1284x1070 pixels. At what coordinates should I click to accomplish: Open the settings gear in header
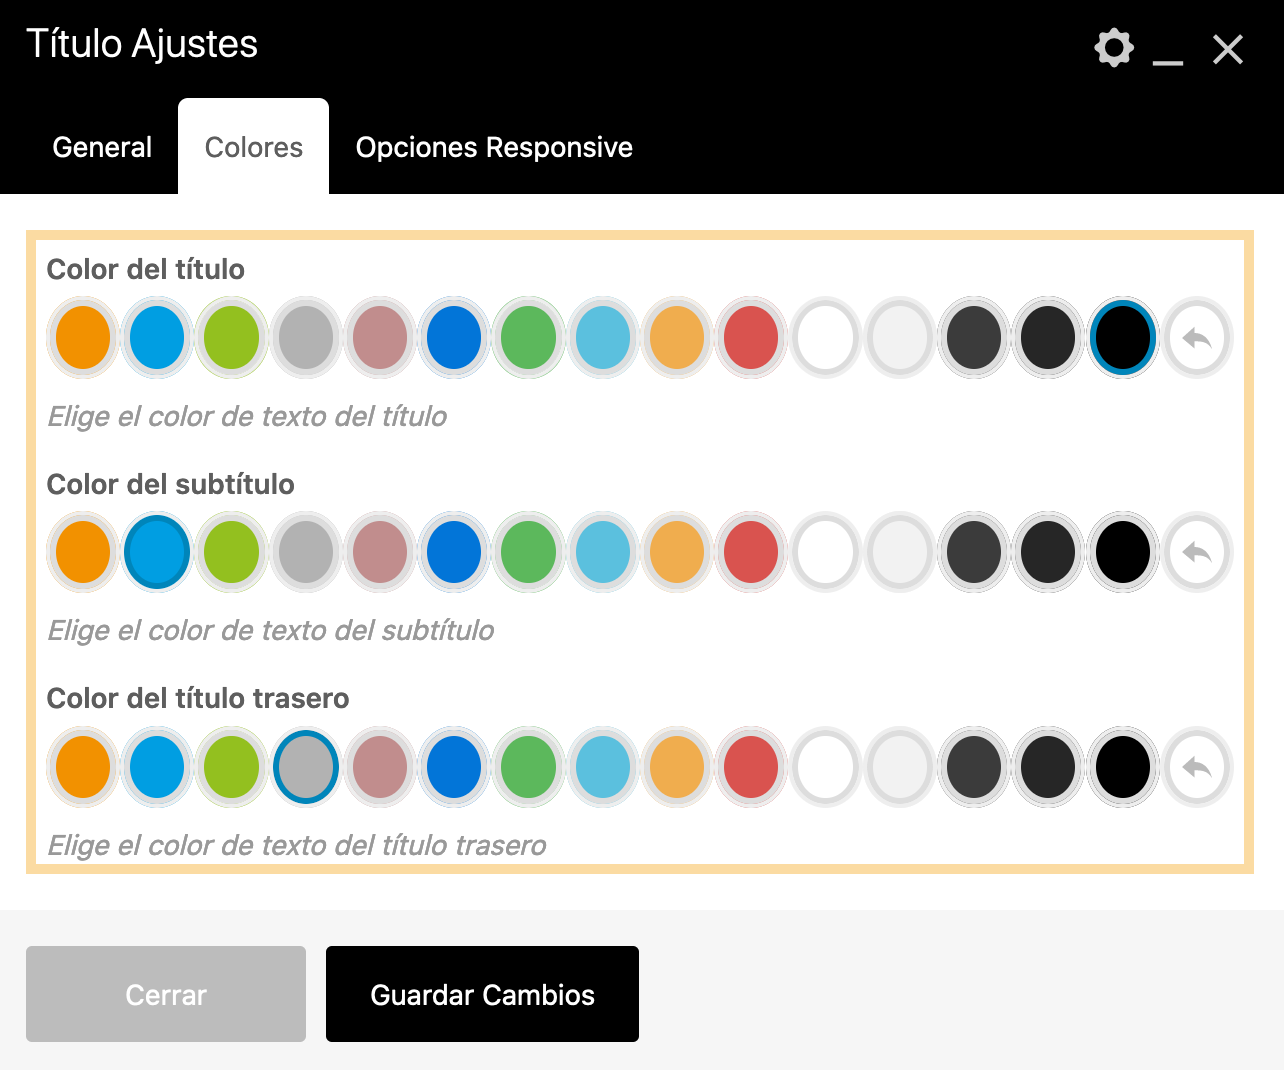tap(1114, 48)
